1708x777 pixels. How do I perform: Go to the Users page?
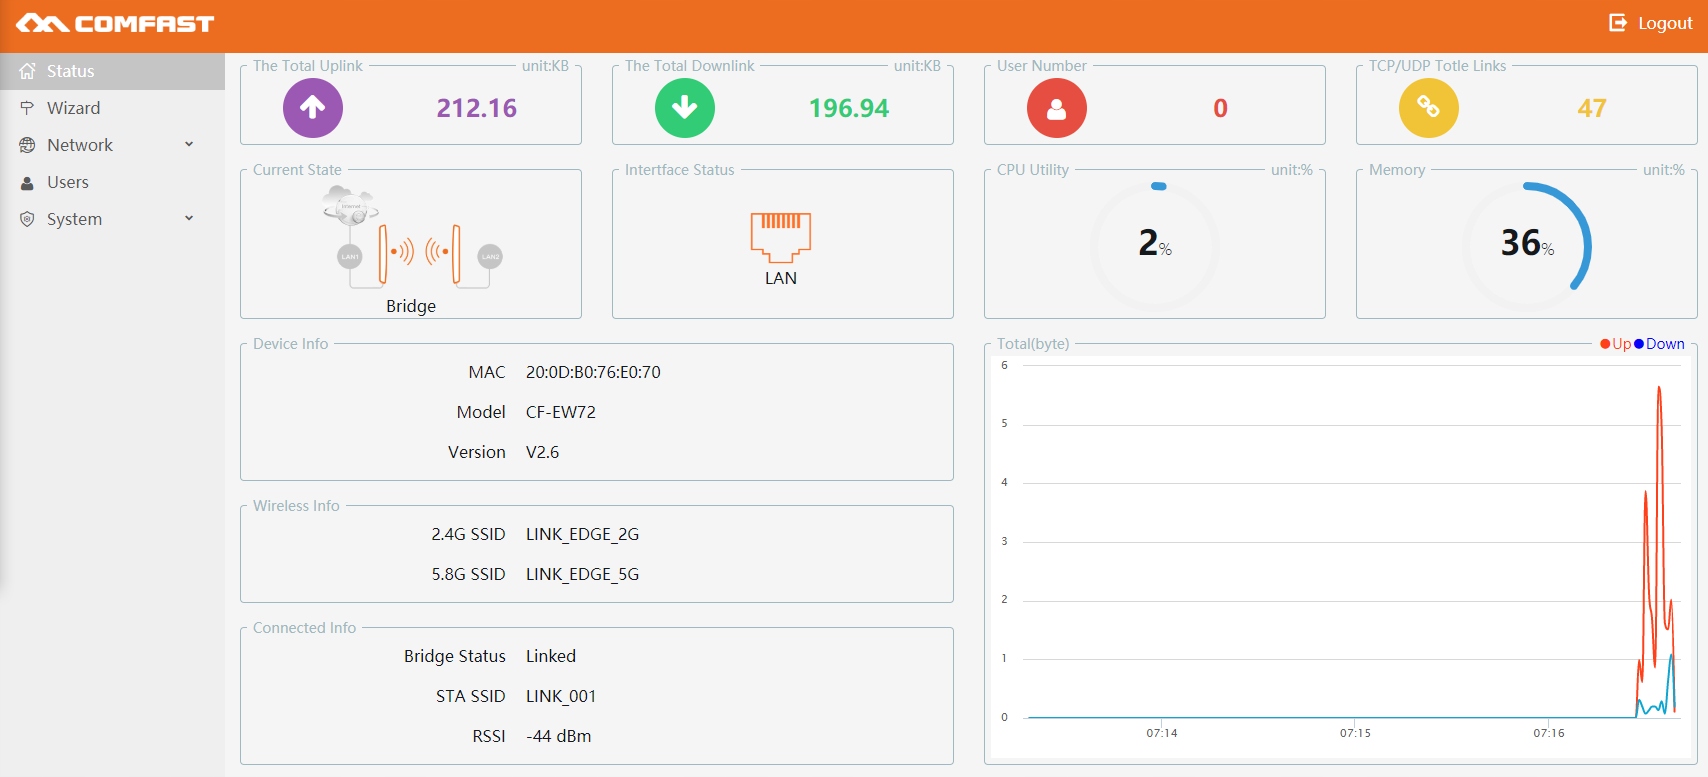click(68, 182)
